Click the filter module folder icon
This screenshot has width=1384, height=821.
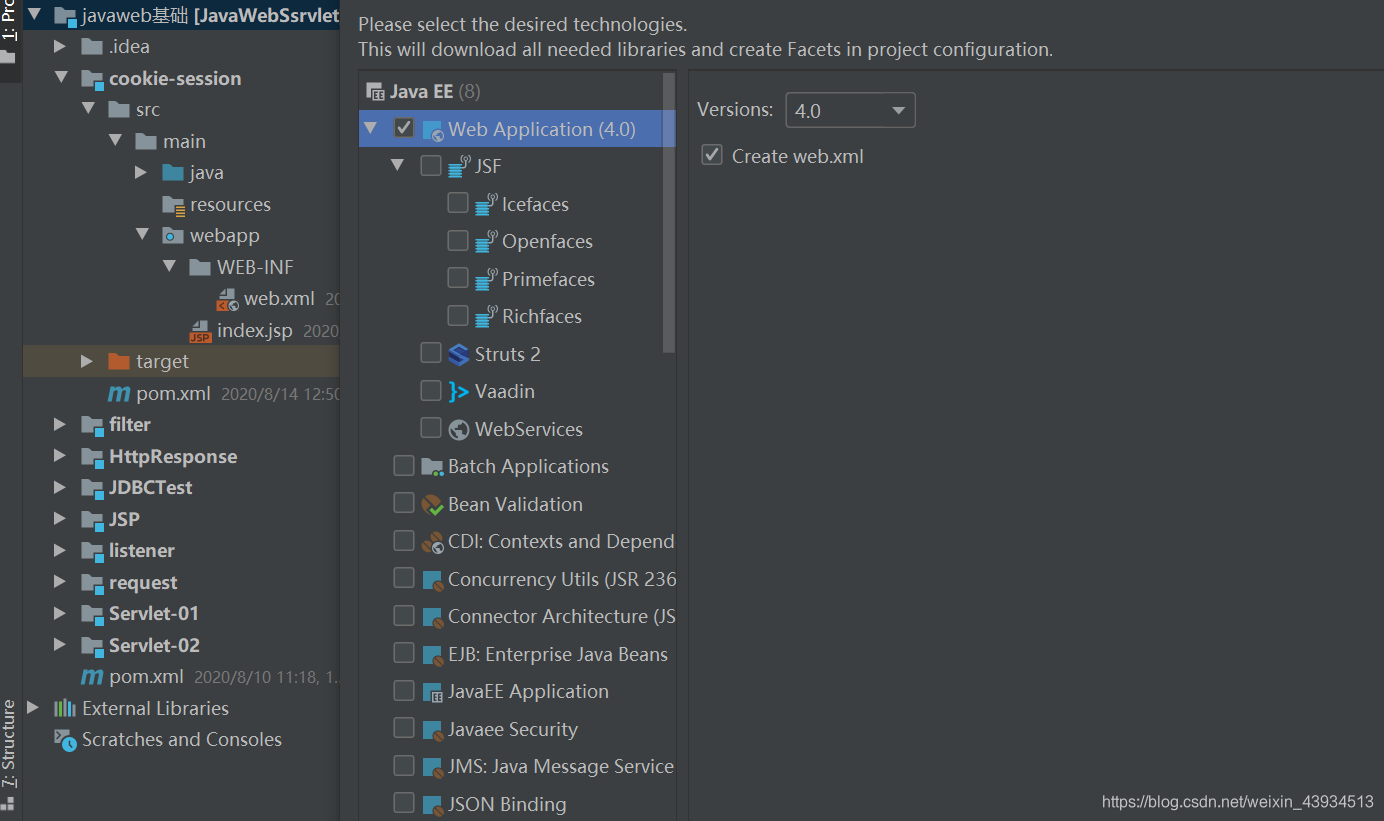click(92, 425)
